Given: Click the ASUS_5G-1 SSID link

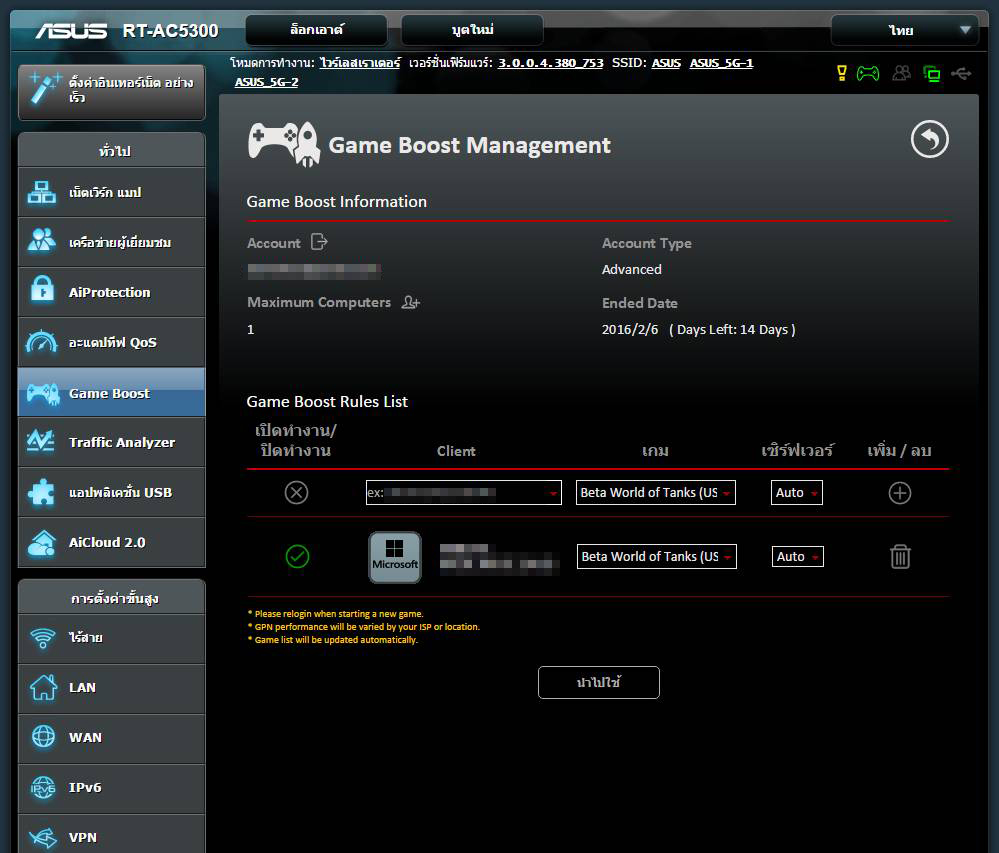Looking at the screenshot, I should click(721, 63).
